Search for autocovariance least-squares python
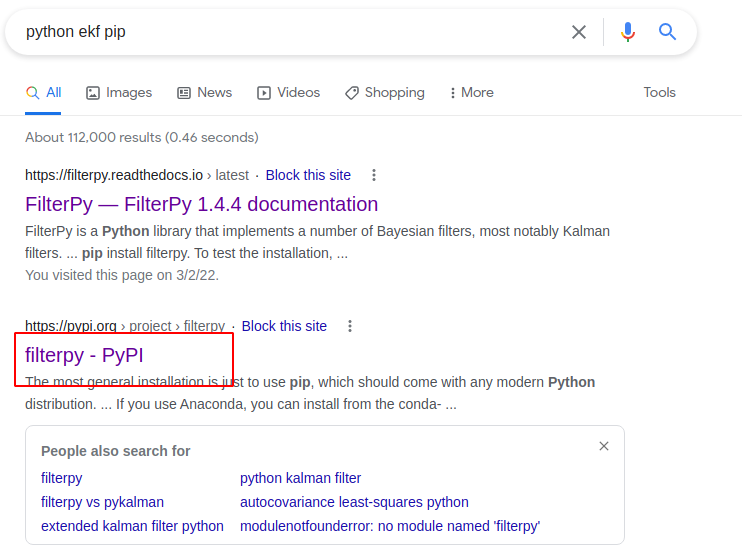Viewport: 742px width, 559px height. coord(354,502)
